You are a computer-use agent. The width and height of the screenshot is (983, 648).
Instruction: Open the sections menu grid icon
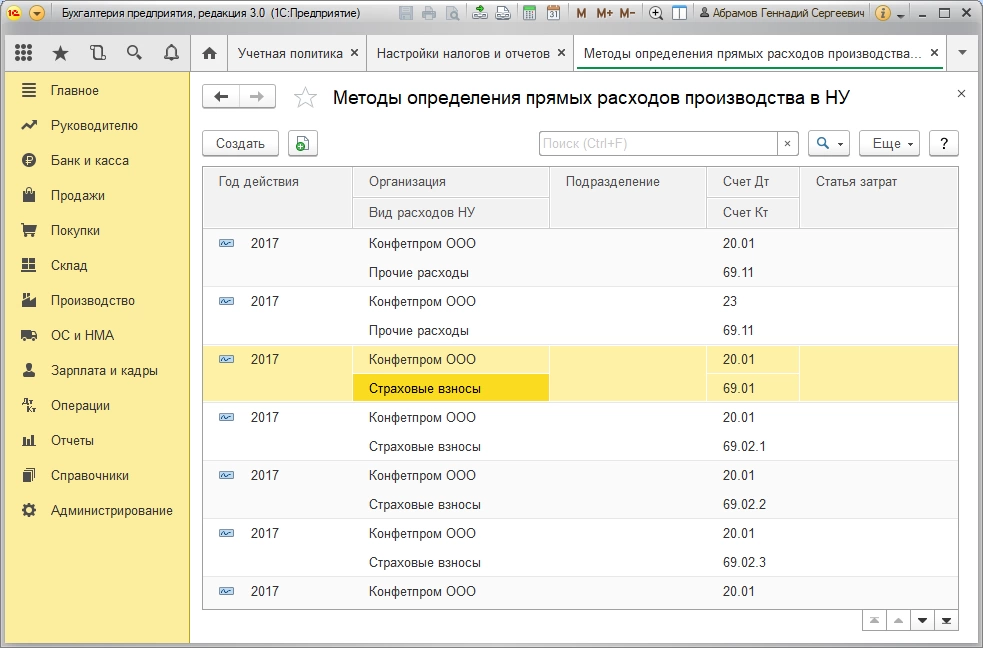(23, 53)
